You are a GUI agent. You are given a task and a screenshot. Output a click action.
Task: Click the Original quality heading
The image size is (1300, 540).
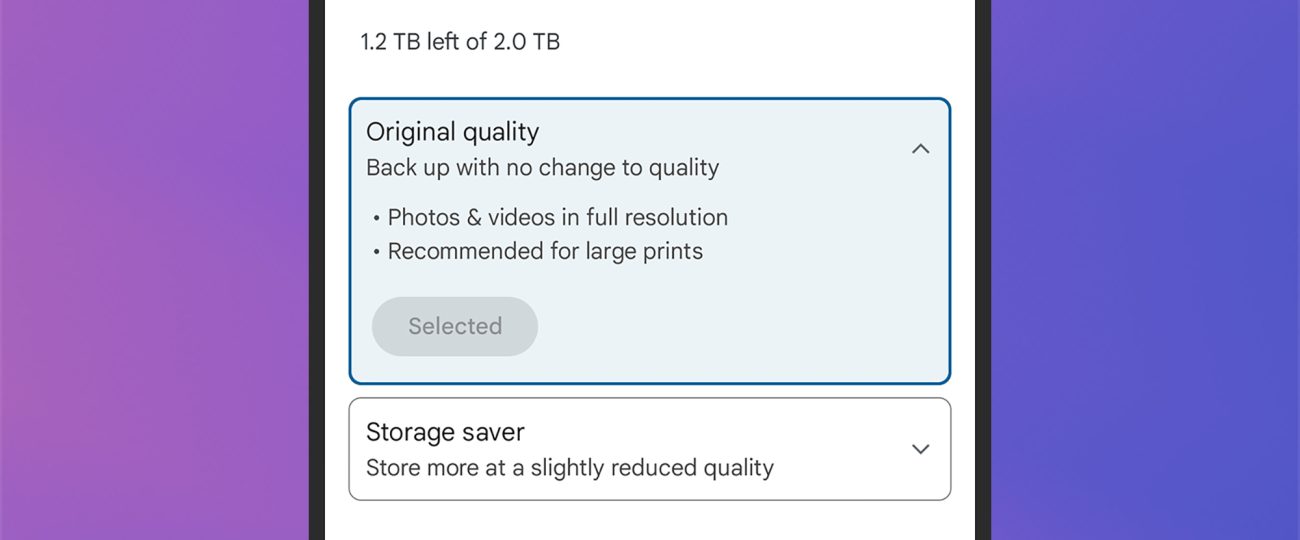452,132
